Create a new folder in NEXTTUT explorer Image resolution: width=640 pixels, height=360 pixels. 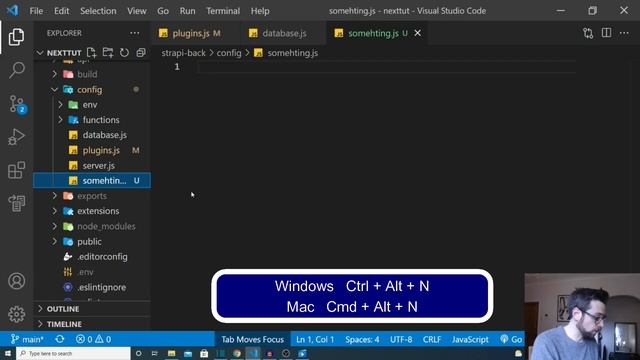pos(108,53)
